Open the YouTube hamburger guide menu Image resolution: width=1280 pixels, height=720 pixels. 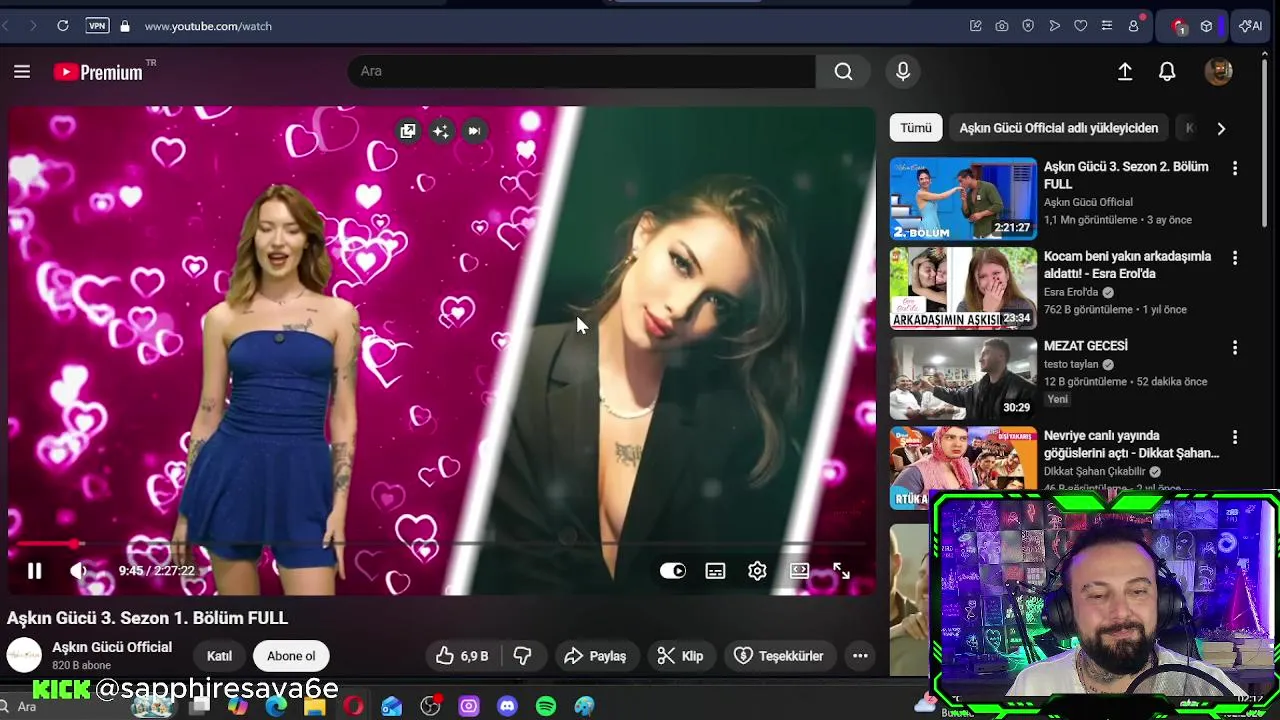(x=22, y=72)
